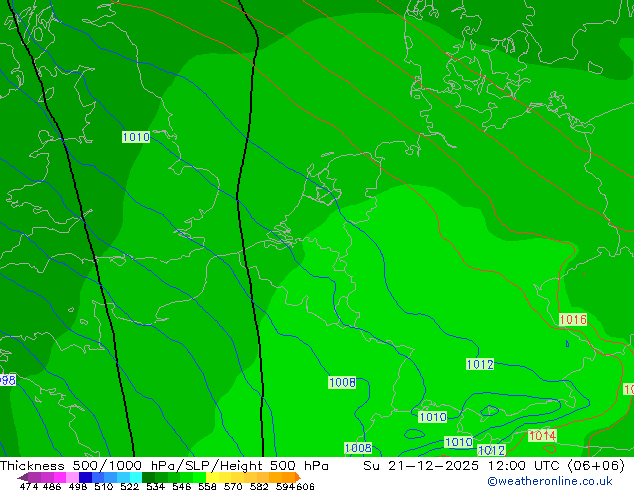Viewport: 634px width, 490px height.
Task: Select the cyan legend swatch near 522
Action: (x=136, y=477)
